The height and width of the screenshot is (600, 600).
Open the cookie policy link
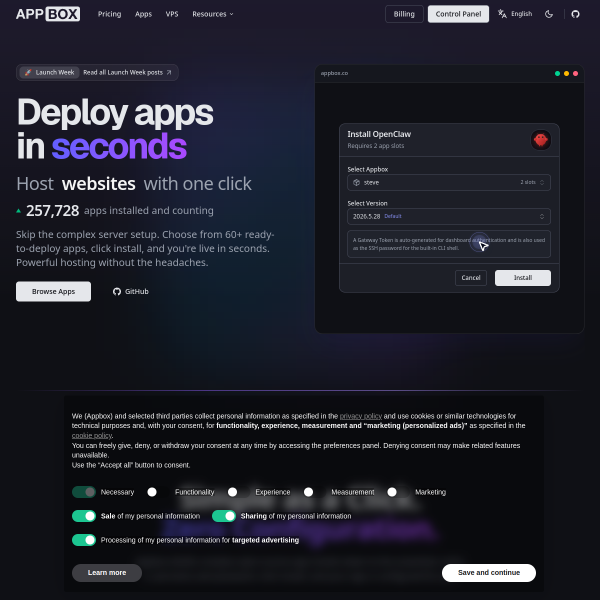point(92,435)
